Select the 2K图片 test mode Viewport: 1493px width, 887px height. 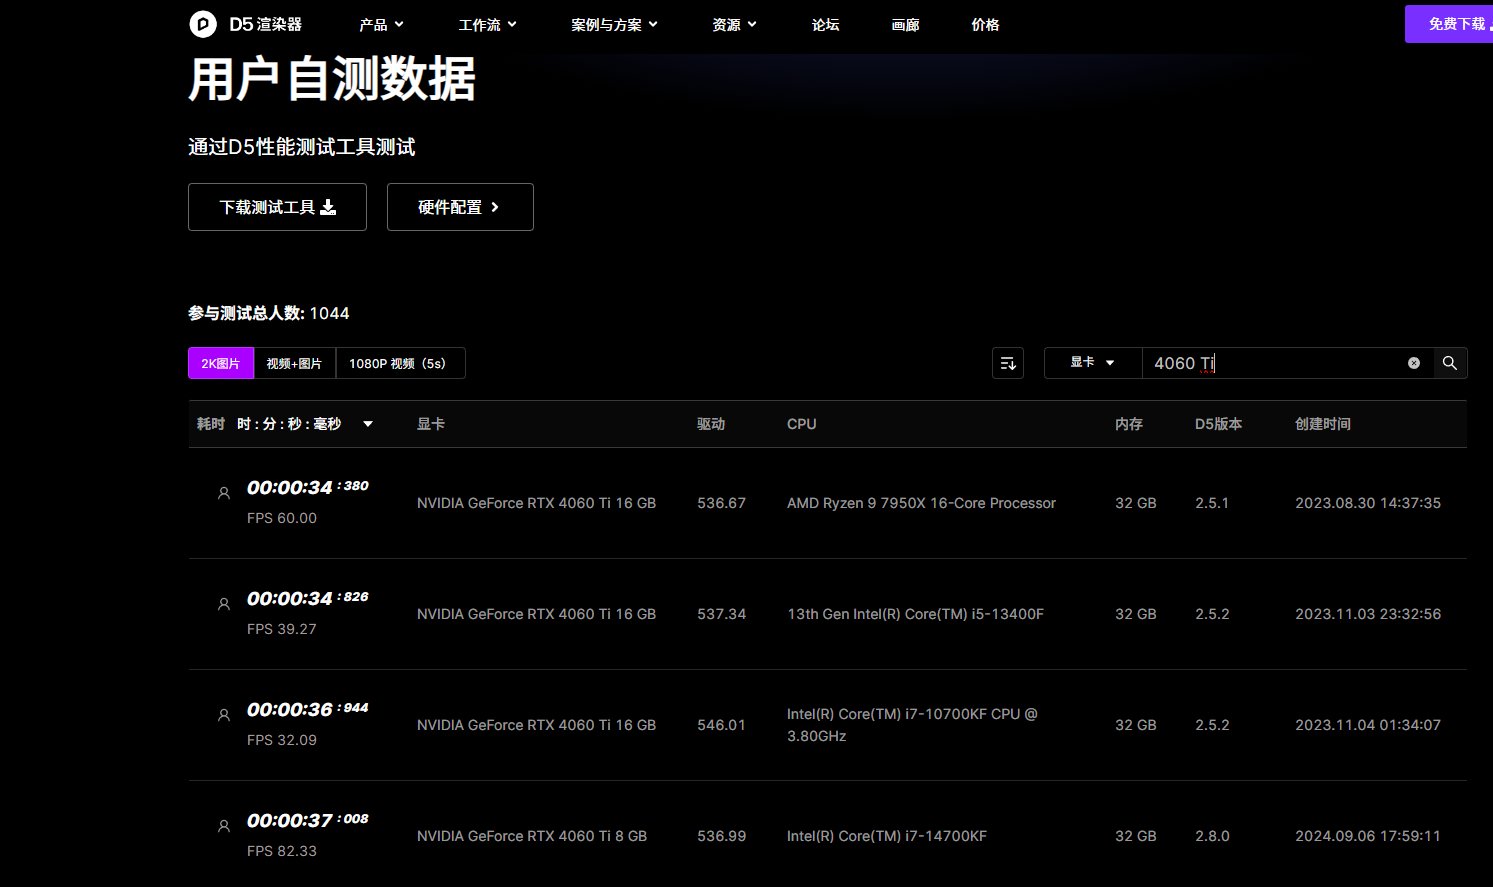(221, 363)
